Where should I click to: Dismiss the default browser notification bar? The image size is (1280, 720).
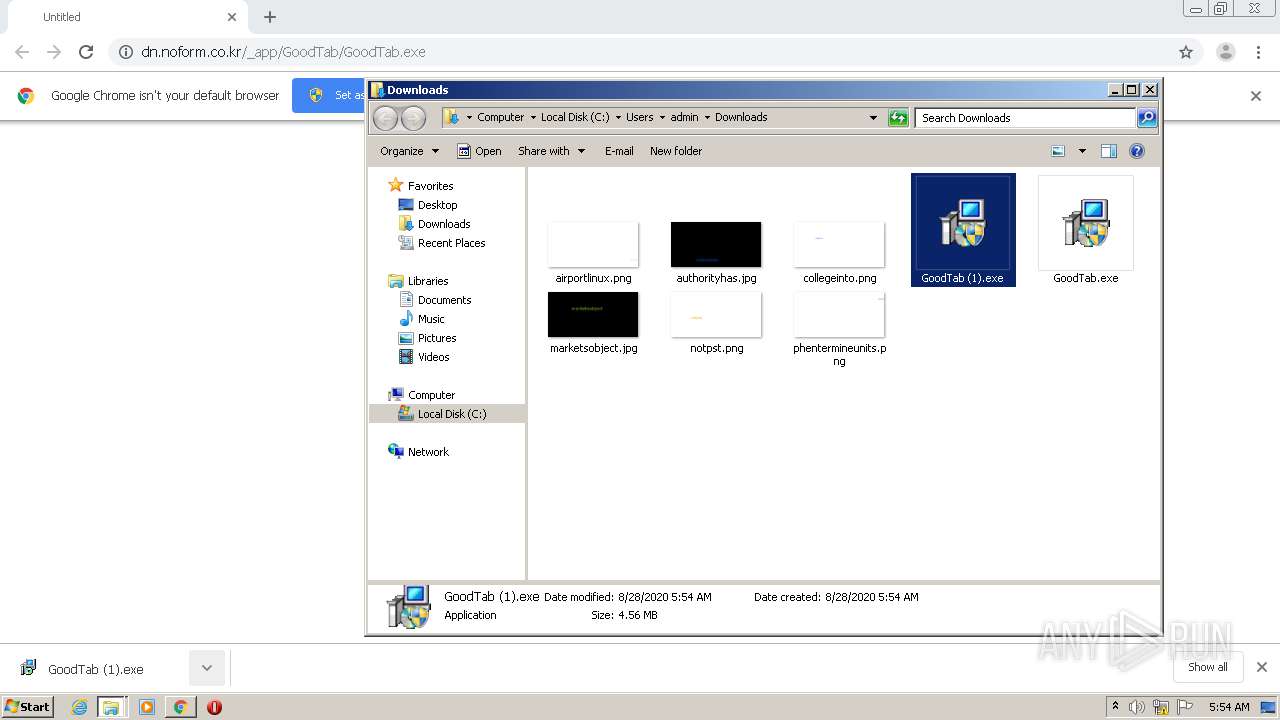tap(1256, 96)
